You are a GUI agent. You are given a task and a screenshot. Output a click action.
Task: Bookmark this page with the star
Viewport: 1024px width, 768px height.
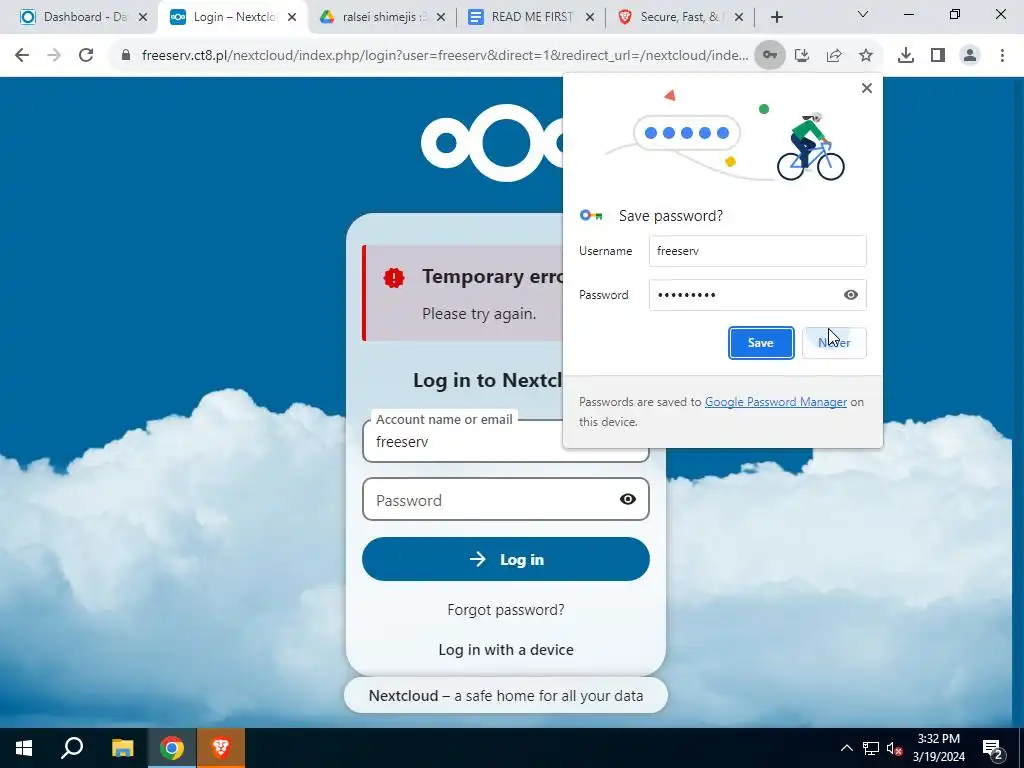point(866,56)
